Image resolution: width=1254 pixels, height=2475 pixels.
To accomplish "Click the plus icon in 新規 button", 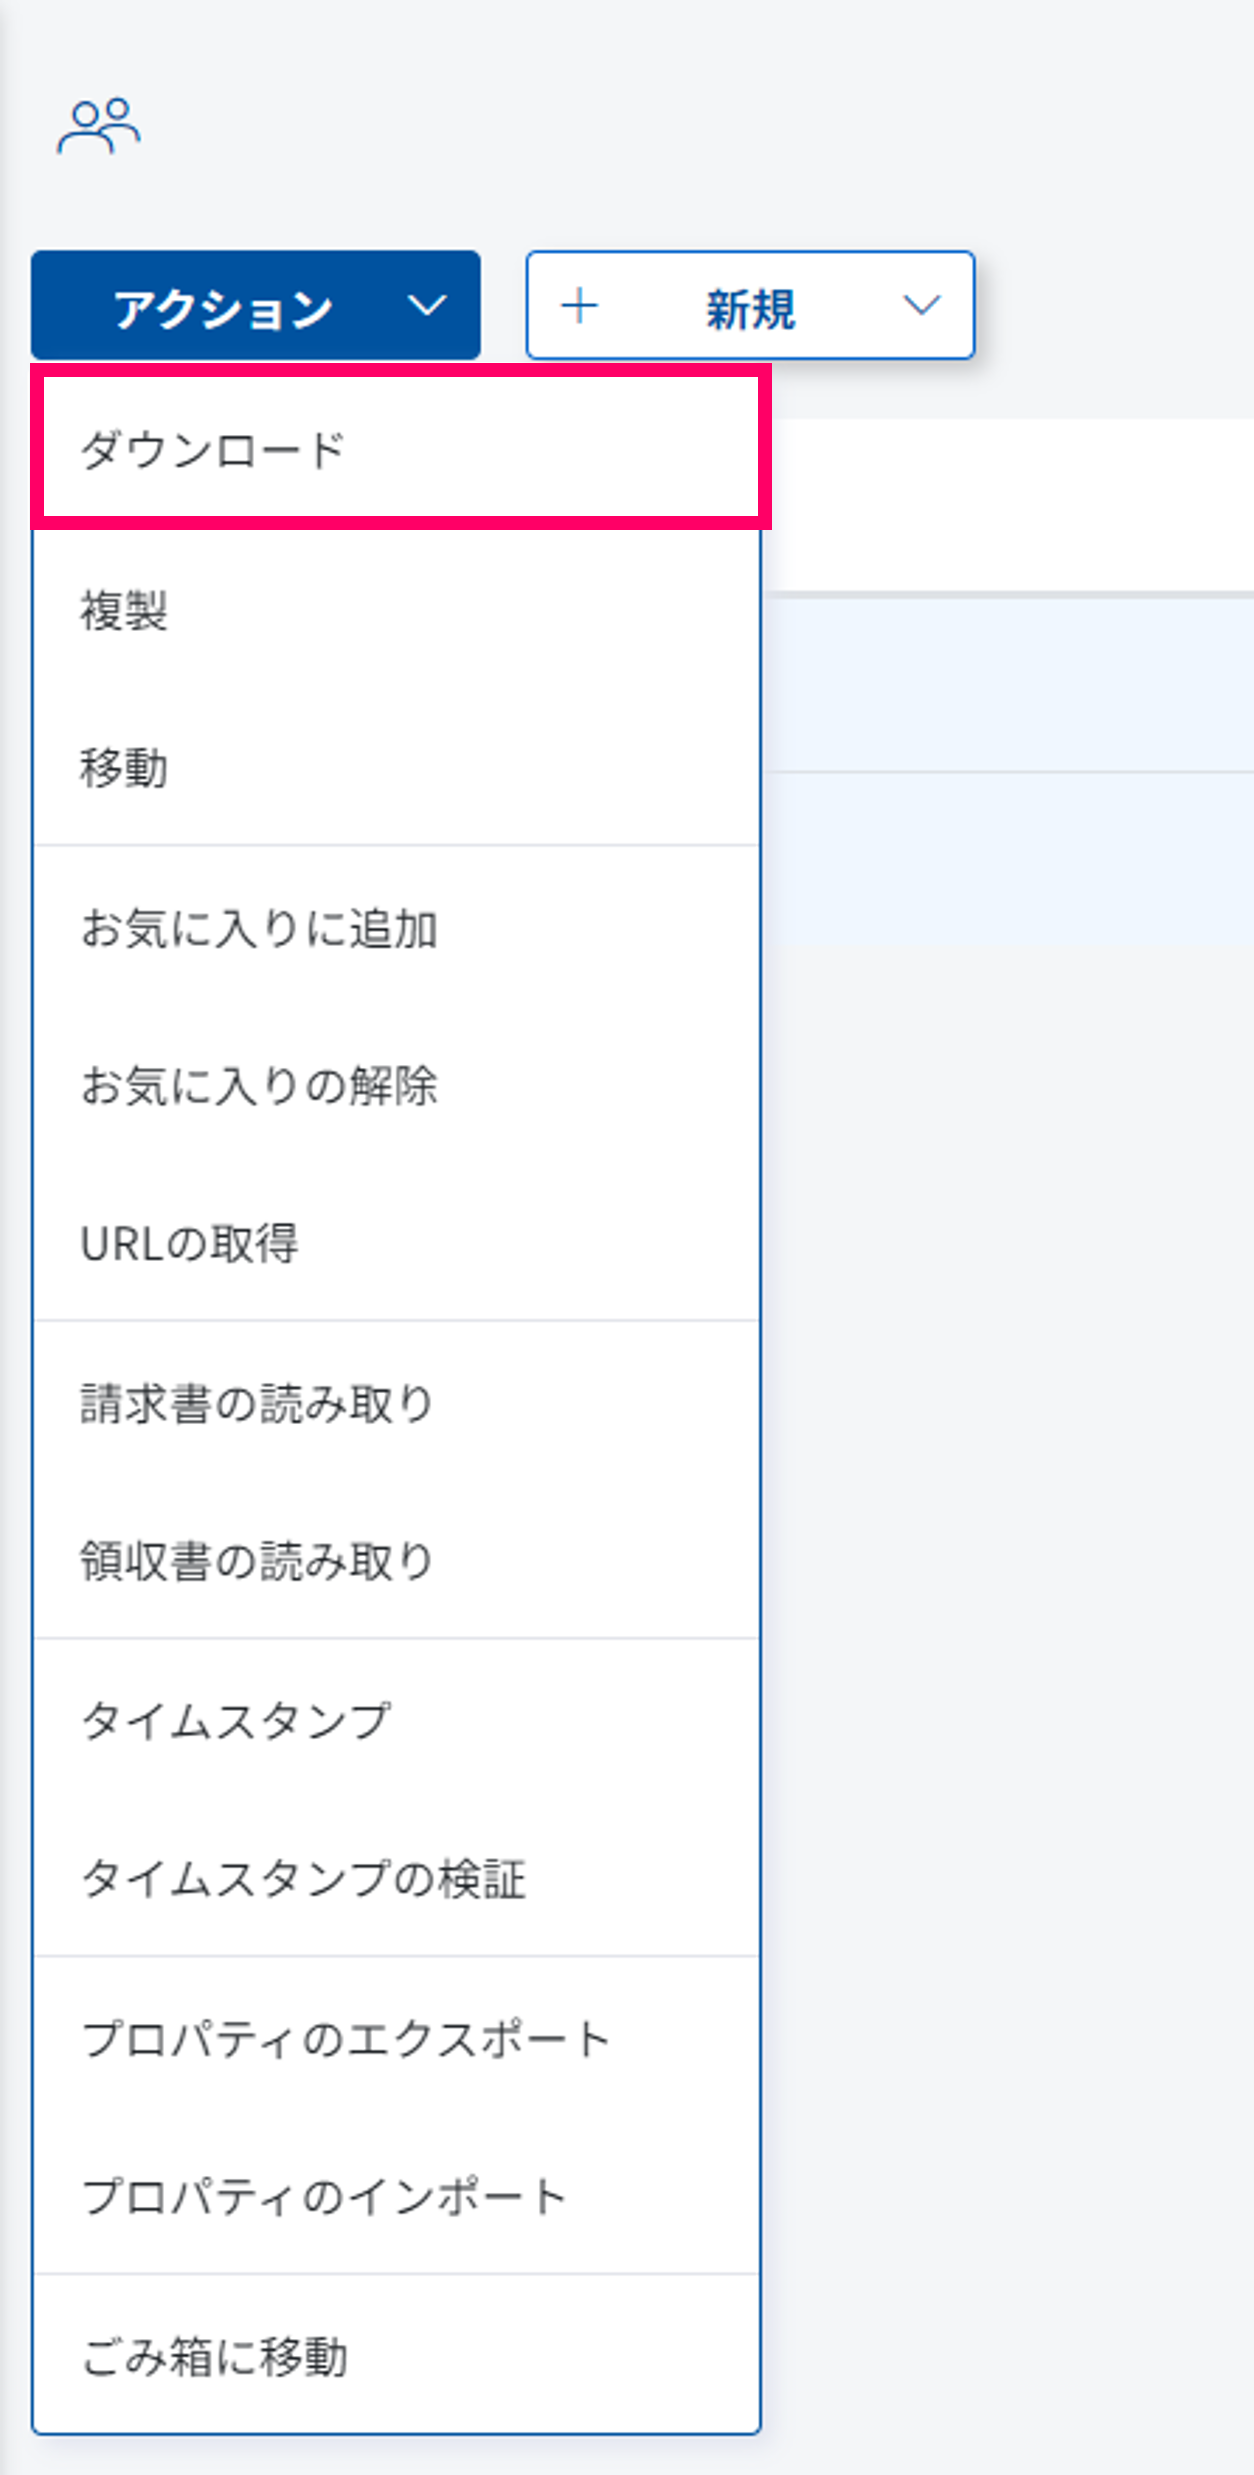I will tap(579, 306).
